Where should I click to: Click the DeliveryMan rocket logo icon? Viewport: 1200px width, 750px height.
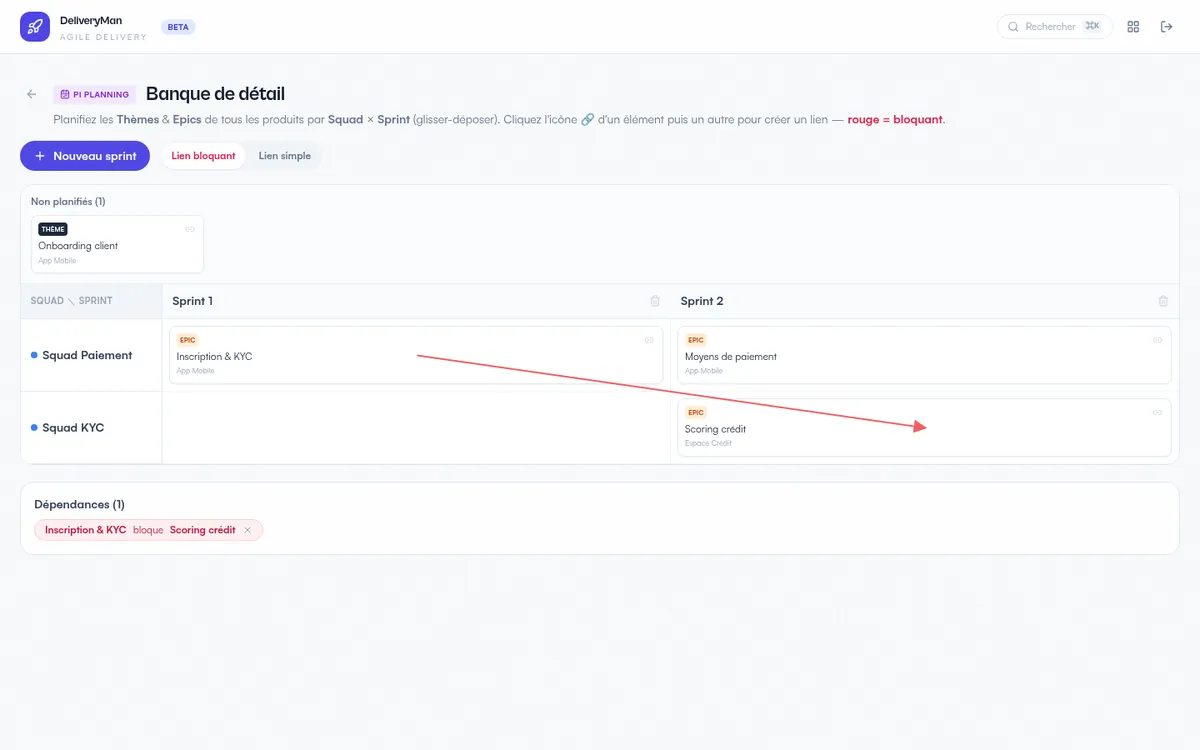tap(35, 27)
